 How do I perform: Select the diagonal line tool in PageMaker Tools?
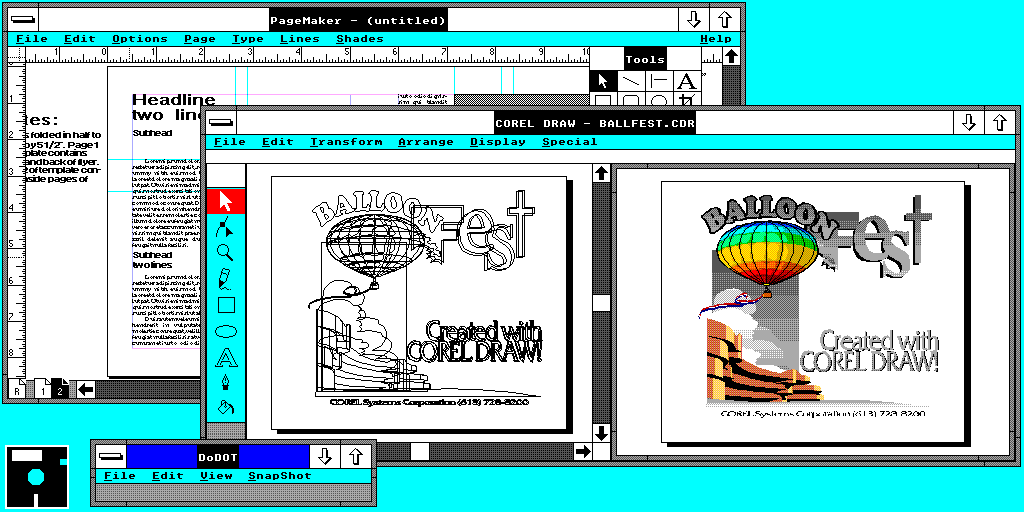(631, 81)
